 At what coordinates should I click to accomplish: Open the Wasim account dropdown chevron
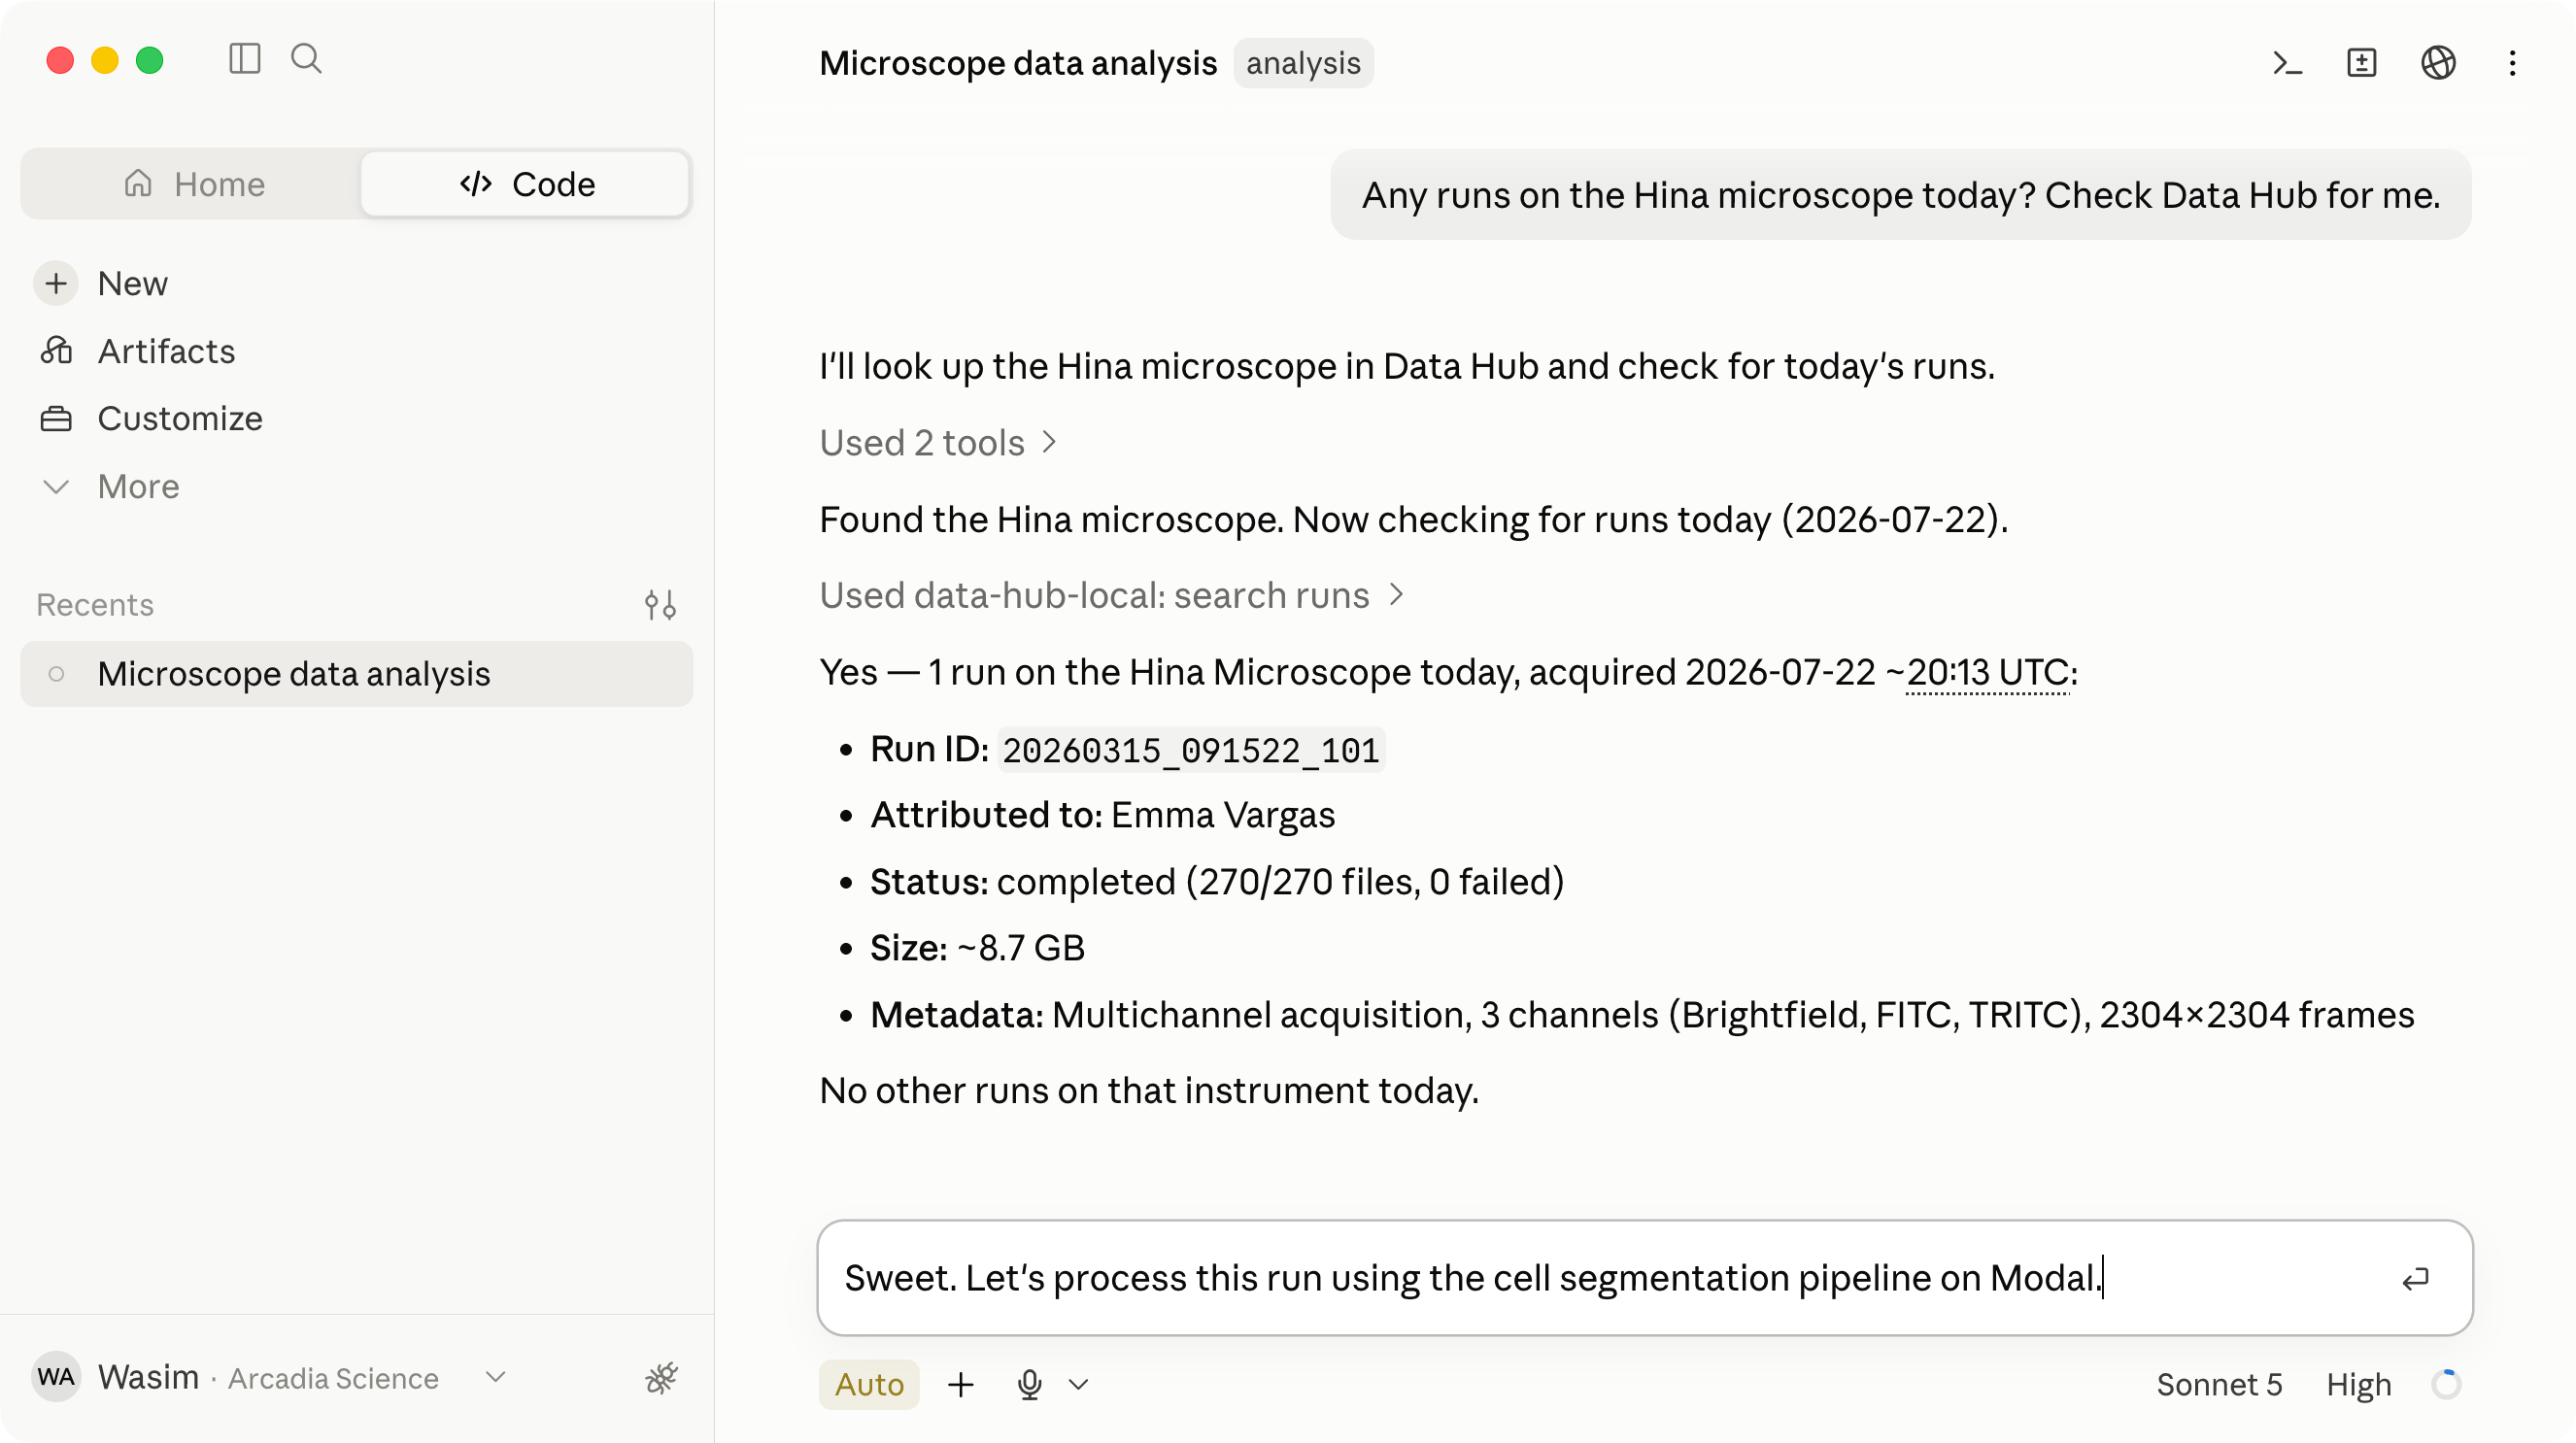495,1377
